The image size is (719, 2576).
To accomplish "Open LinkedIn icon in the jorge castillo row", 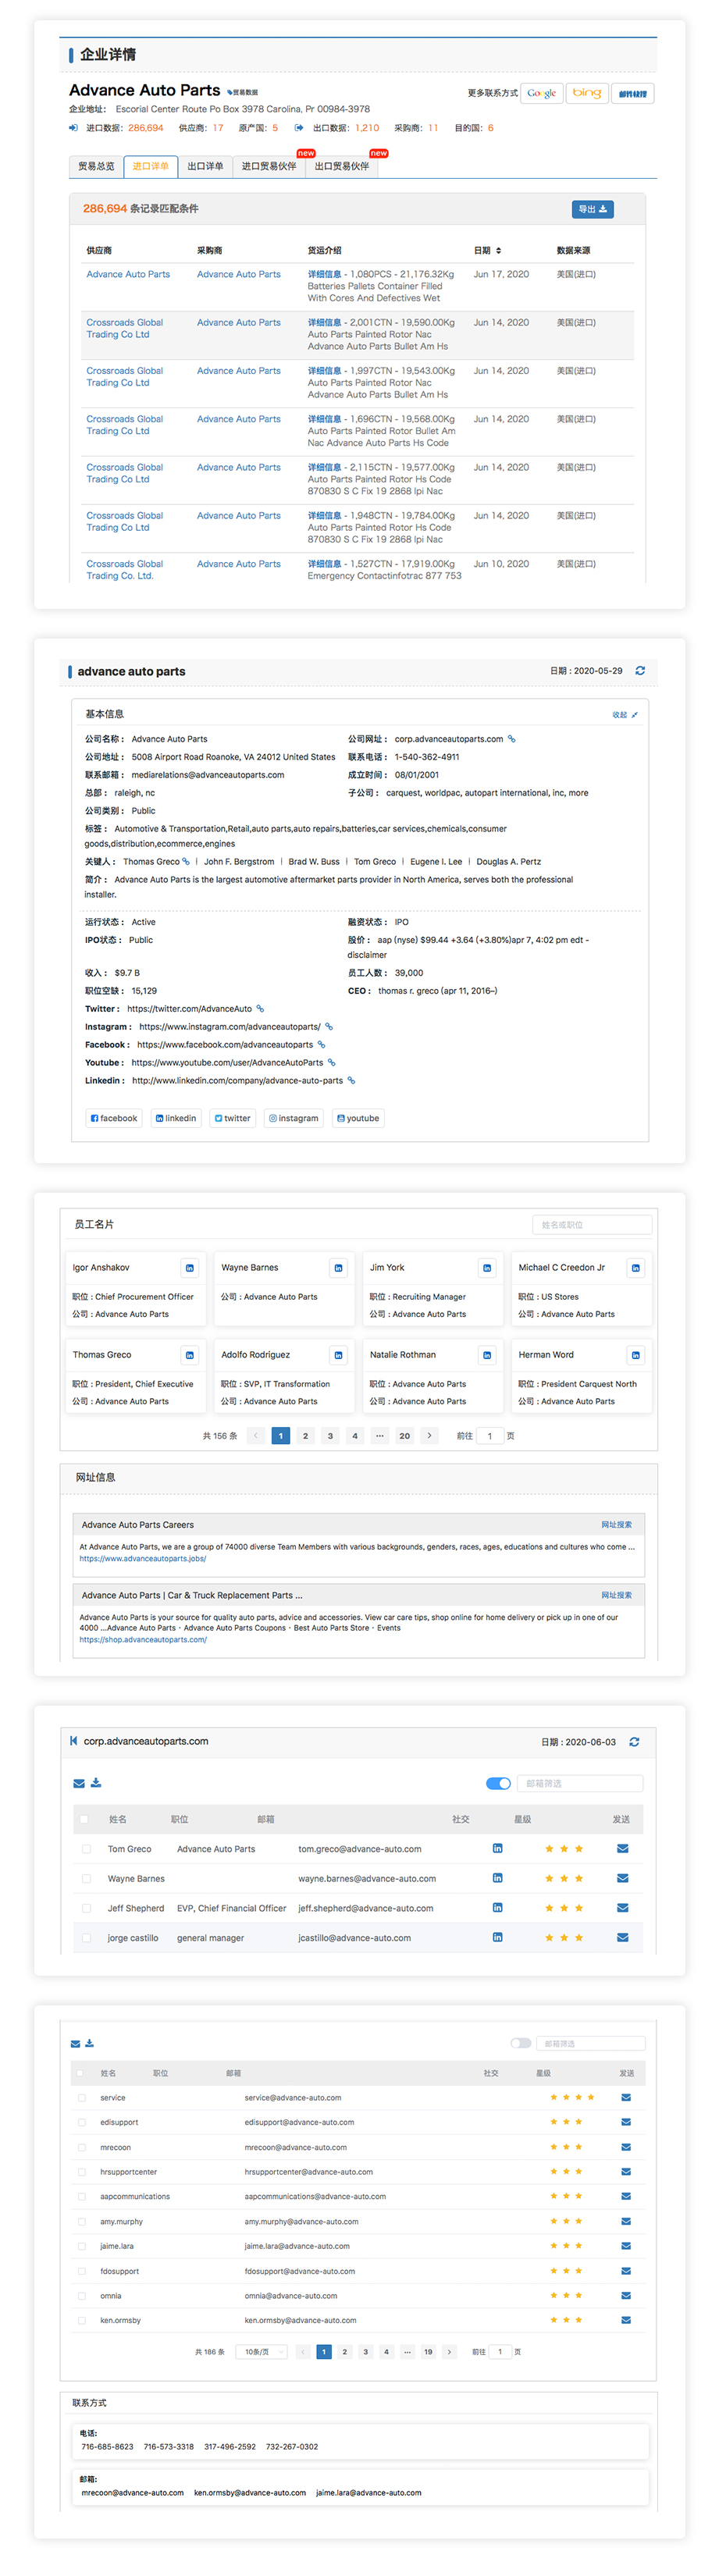I will click(x=497, y=1937).
